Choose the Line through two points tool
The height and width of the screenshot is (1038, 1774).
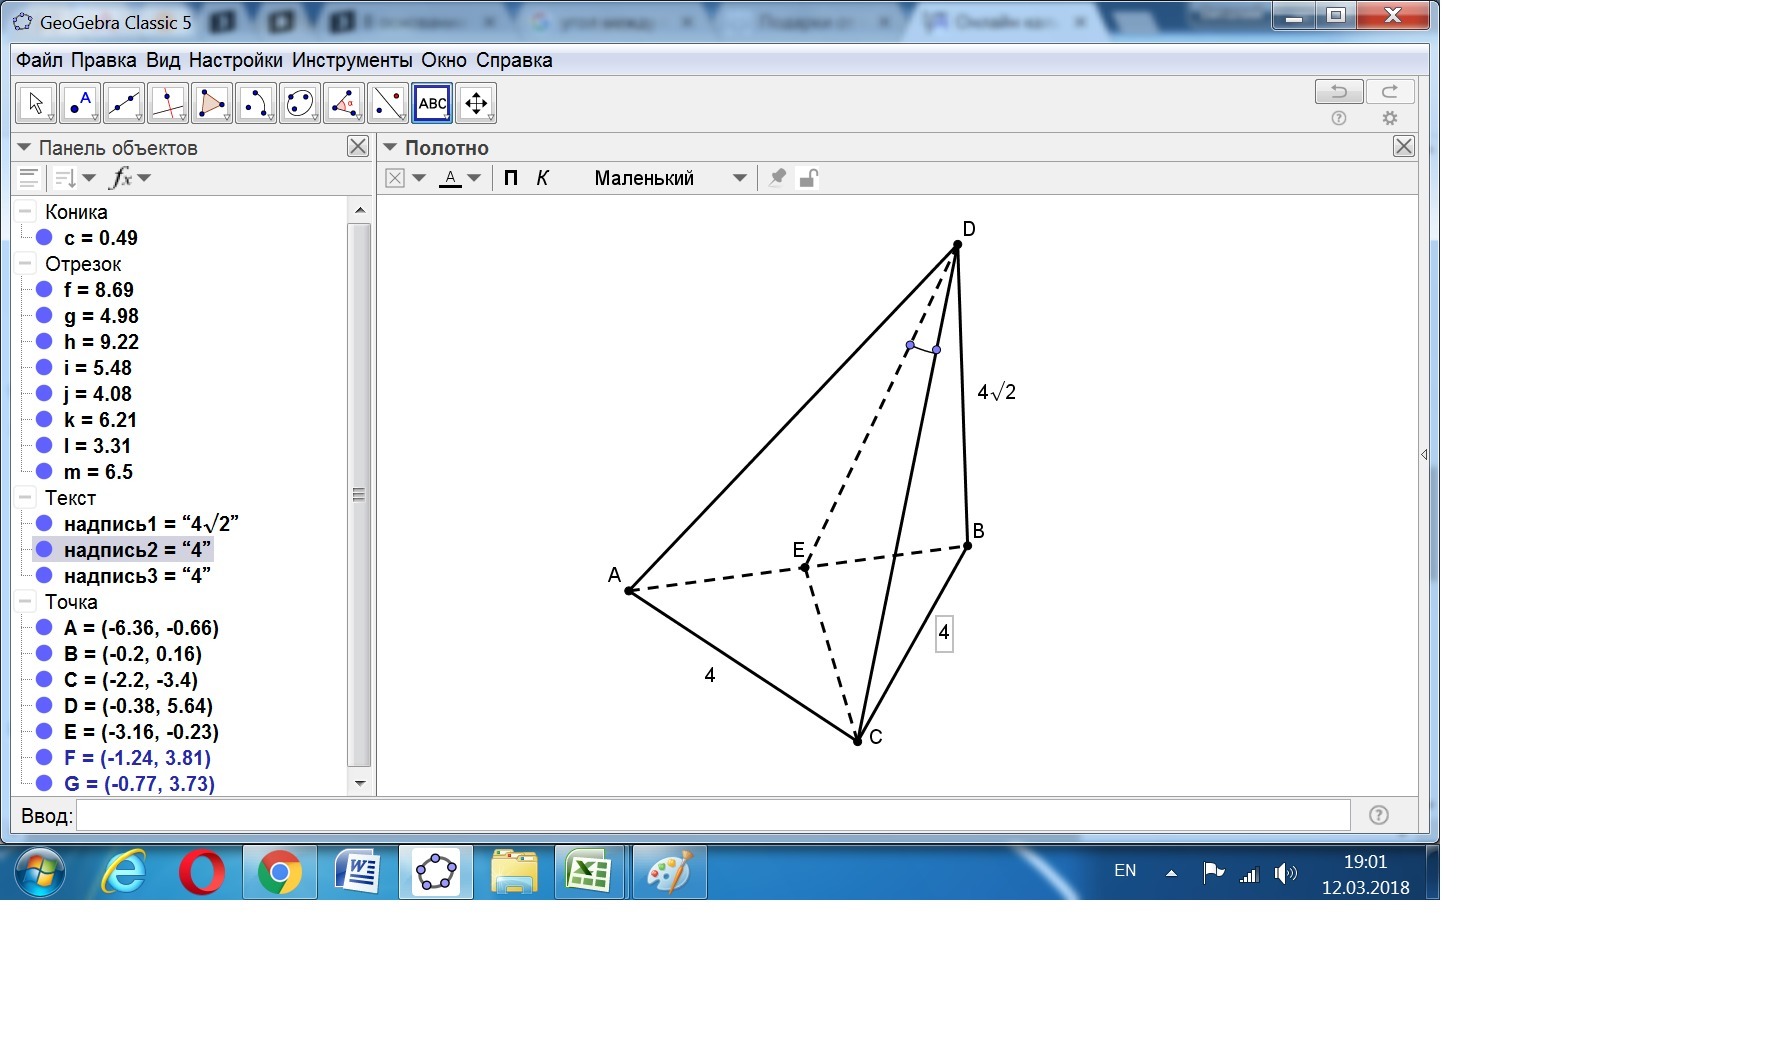pos(124,103)
